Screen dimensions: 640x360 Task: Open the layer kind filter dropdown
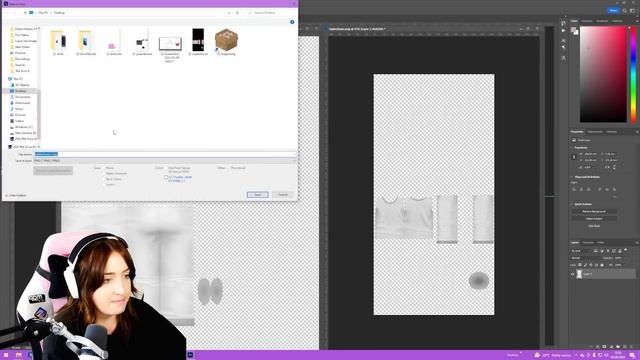point(581,251)
